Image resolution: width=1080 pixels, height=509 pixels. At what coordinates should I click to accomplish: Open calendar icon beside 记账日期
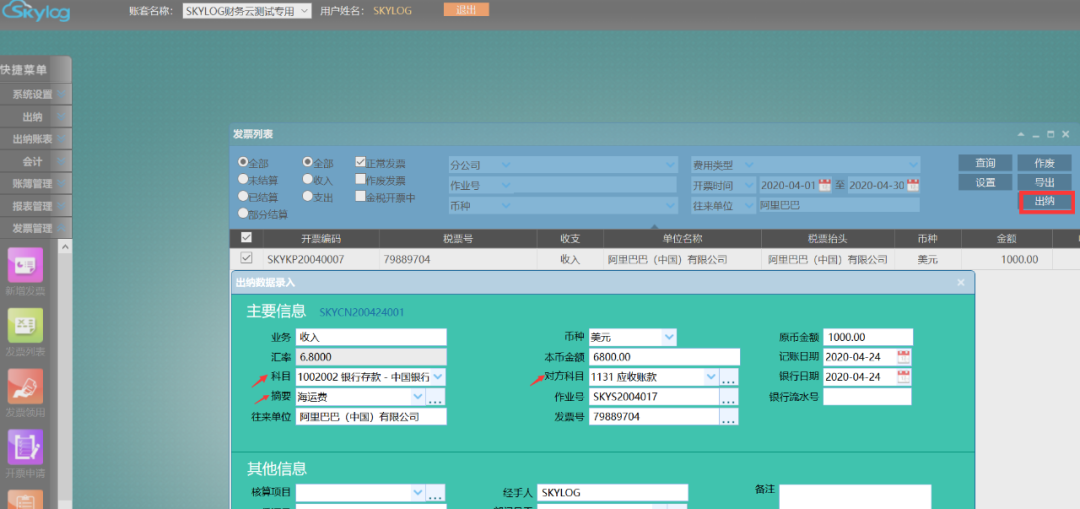coord(904,357)
